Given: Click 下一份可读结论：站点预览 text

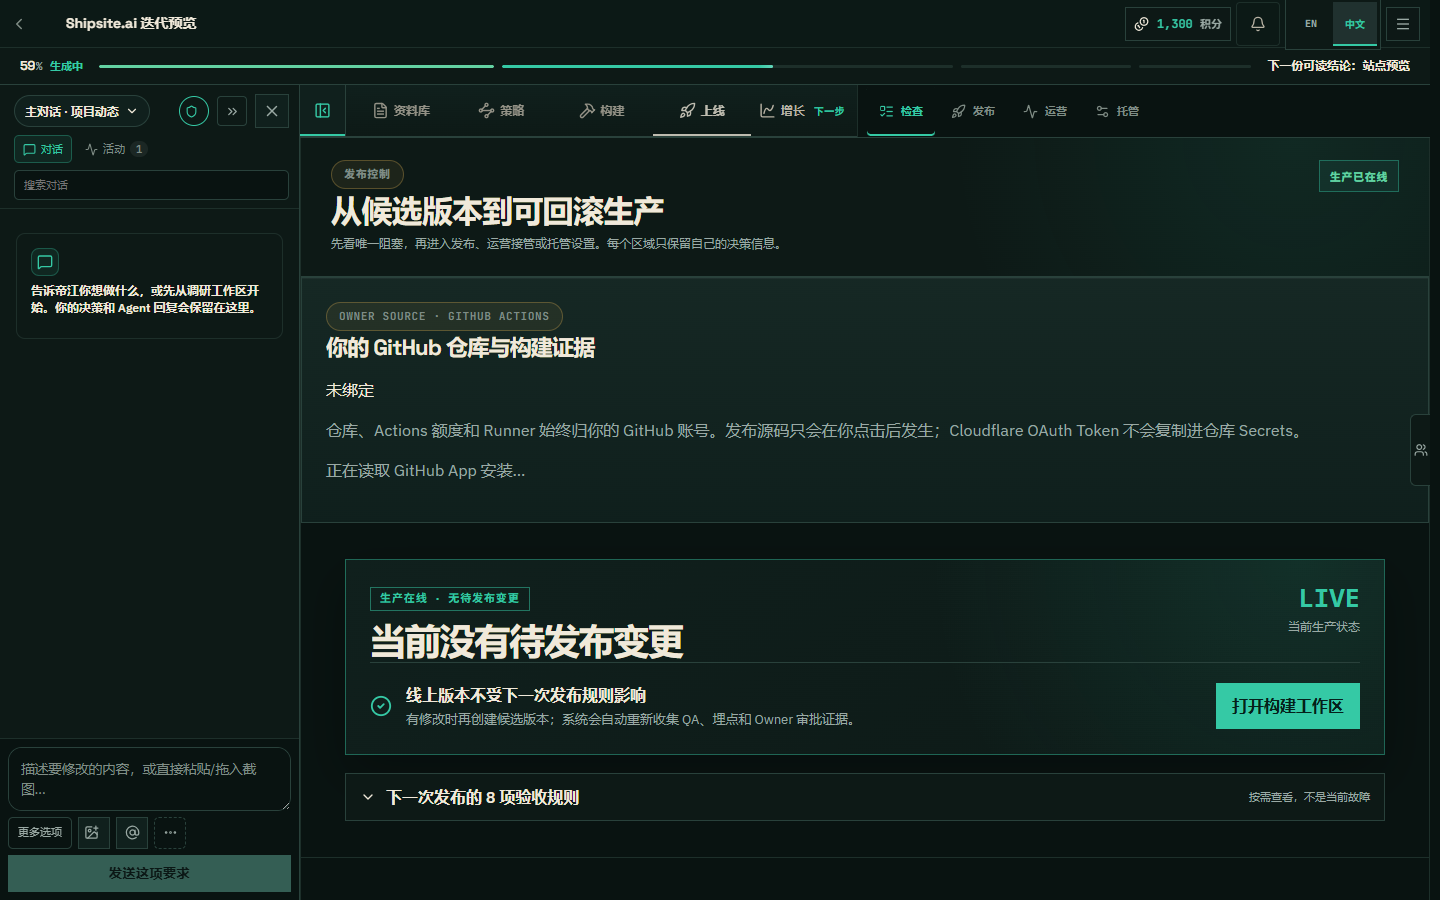Looking at the screenshot, I should pos(1338,66).
